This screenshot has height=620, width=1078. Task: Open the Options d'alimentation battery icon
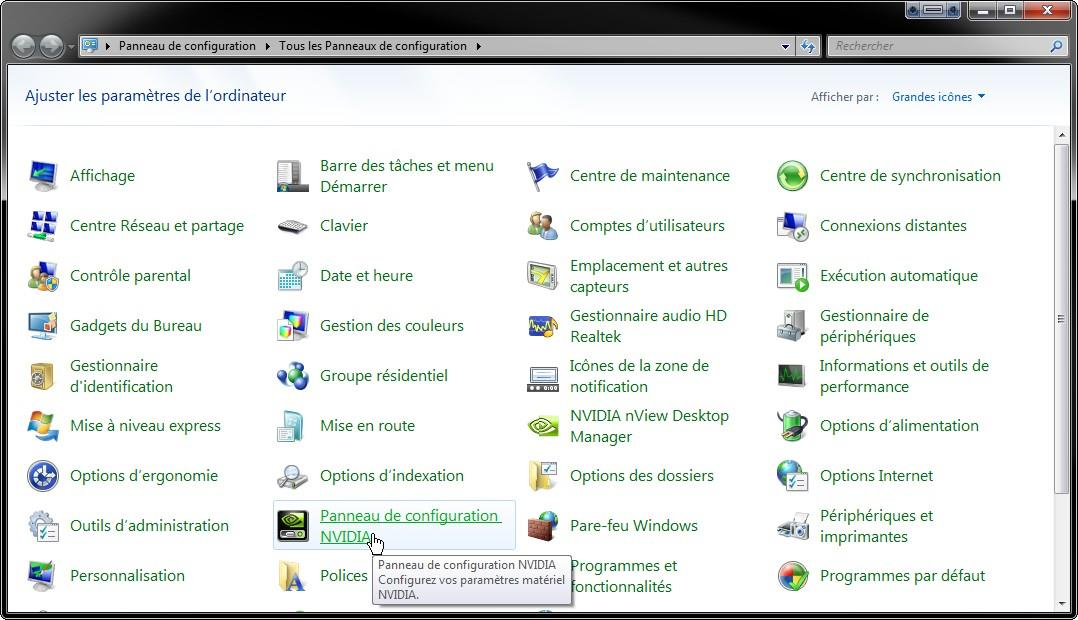pyautogui.click(x=792, y=426)
